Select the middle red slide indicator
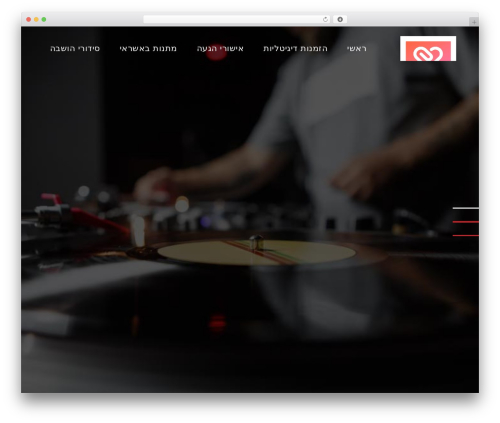Image resolution: width=500 pixels, height=423 pixels. [x=466, y=222]
